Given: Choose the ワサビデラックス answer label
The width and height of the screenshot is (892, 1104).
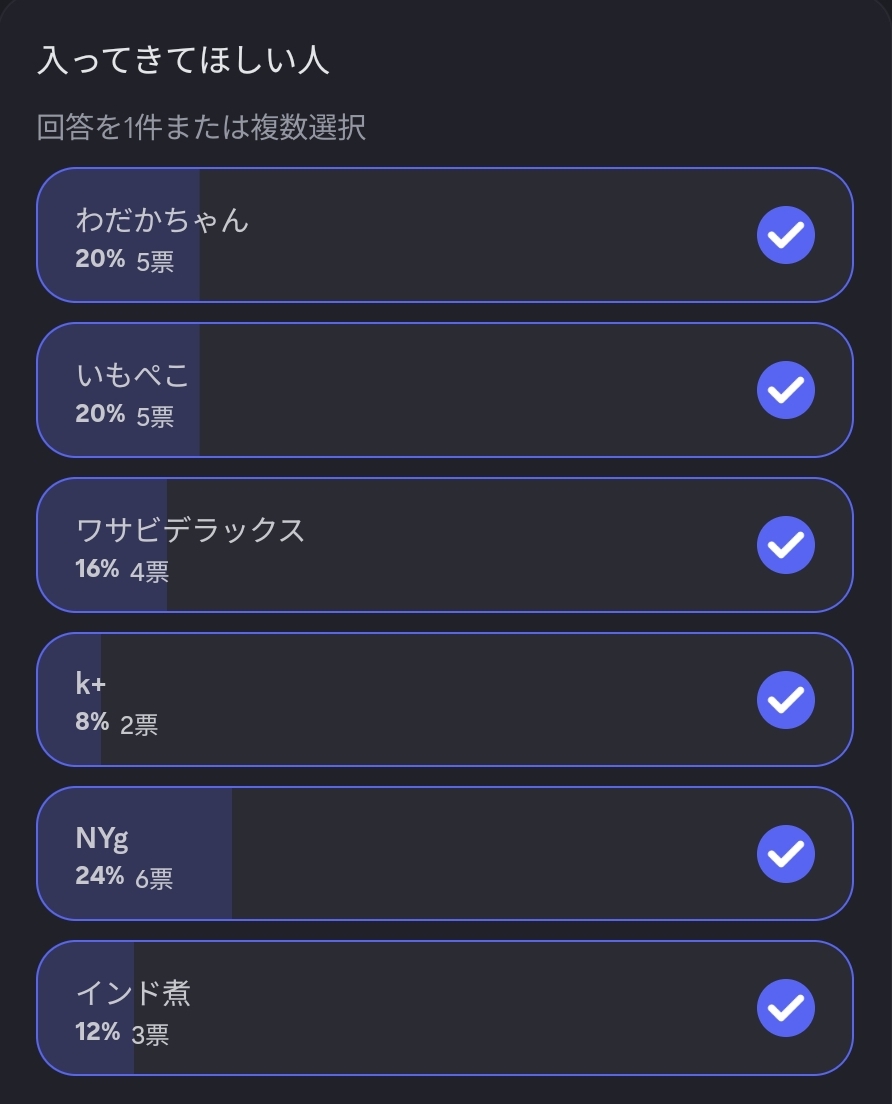Looking at the screenshot, I should [190, 529].
